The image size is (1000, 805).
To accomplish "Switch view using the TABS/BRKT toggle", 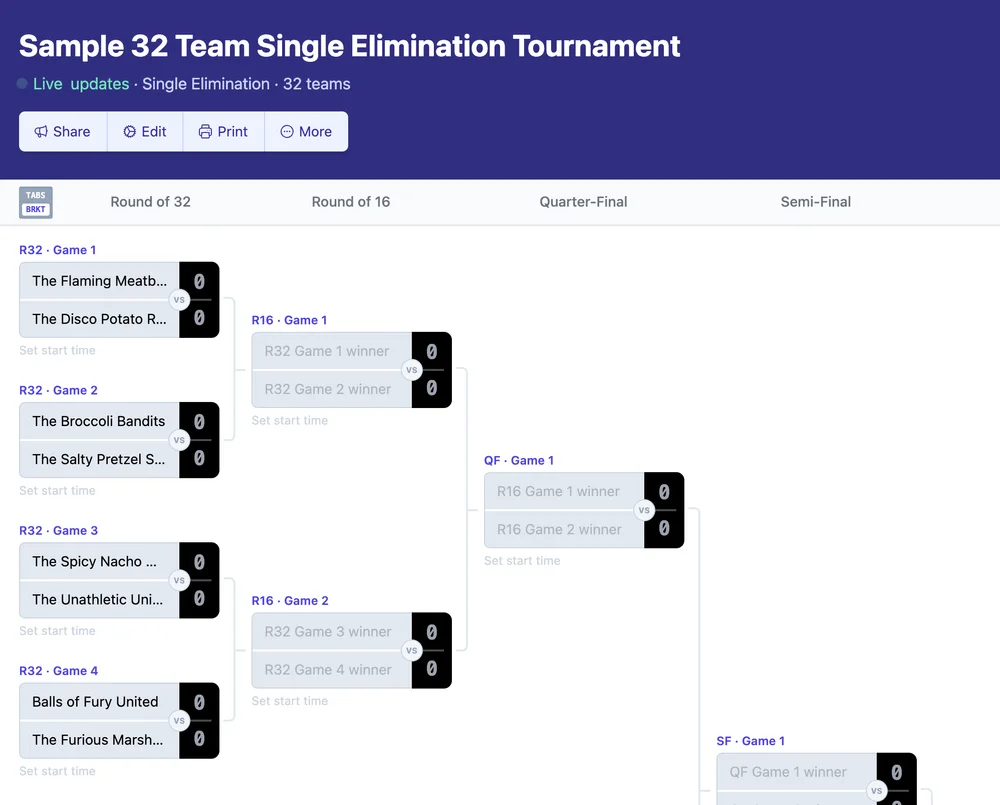I will tap(35, 202).
